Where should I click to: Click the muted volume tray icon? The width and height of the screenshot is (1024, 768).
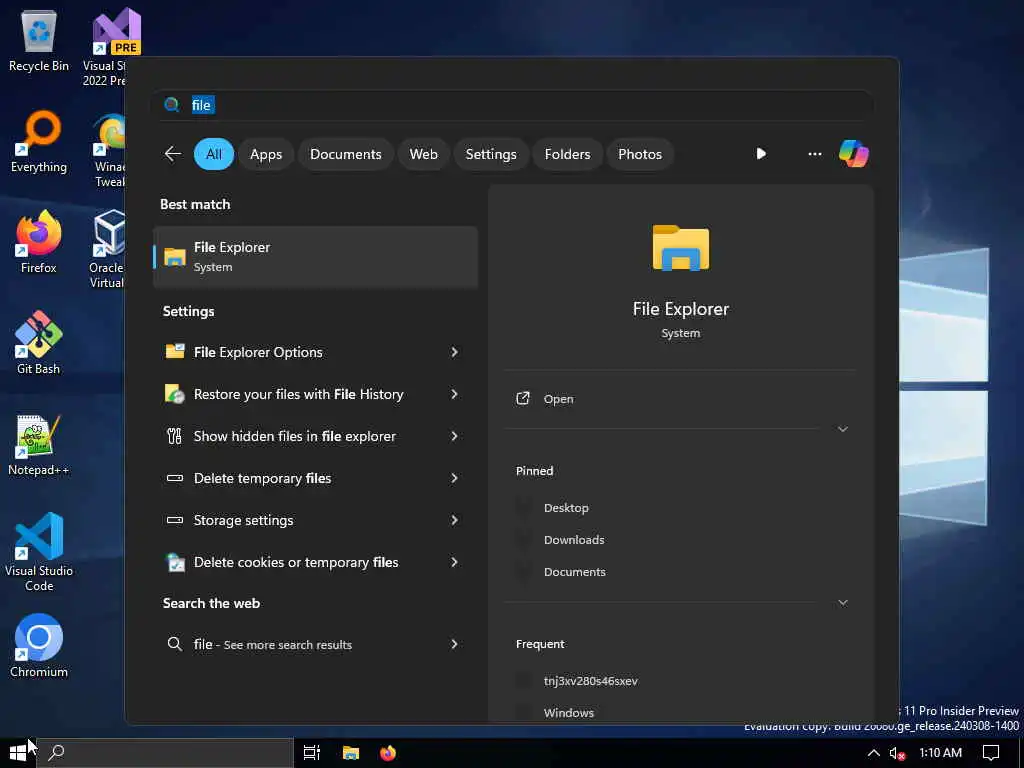coord(897,753)
